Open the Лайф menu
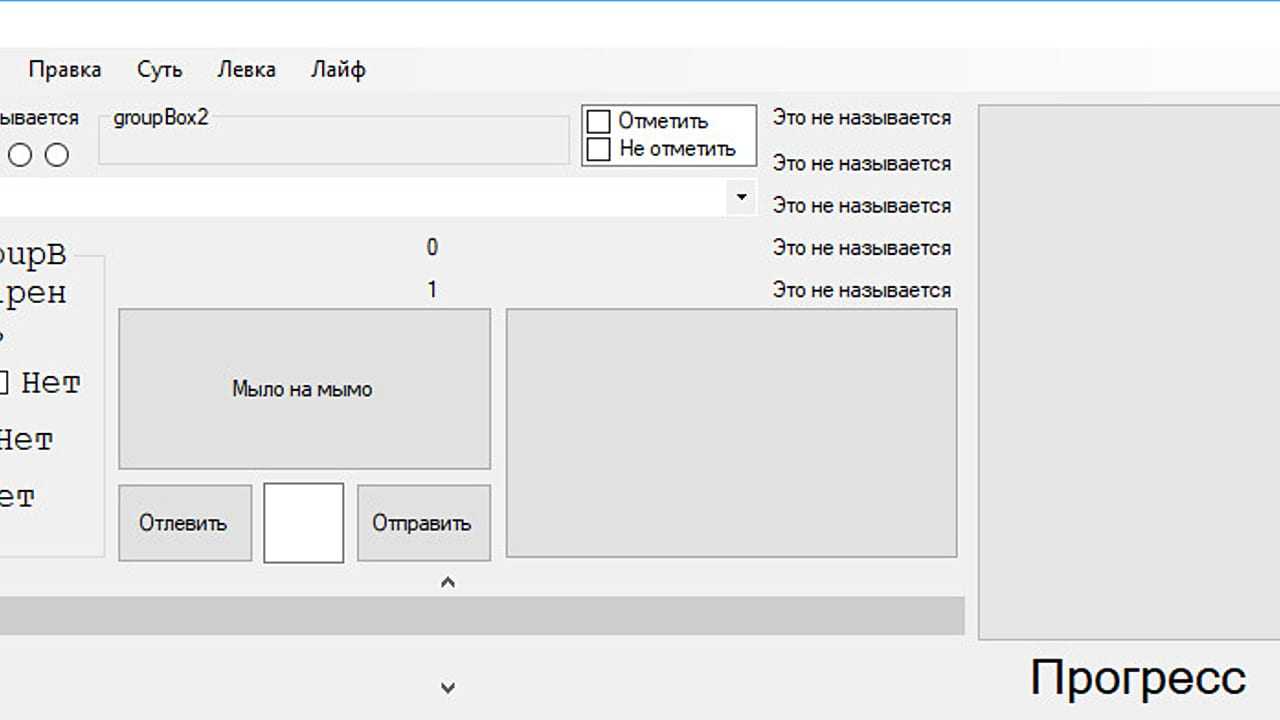1280x720 pixels. coord(338,70)
